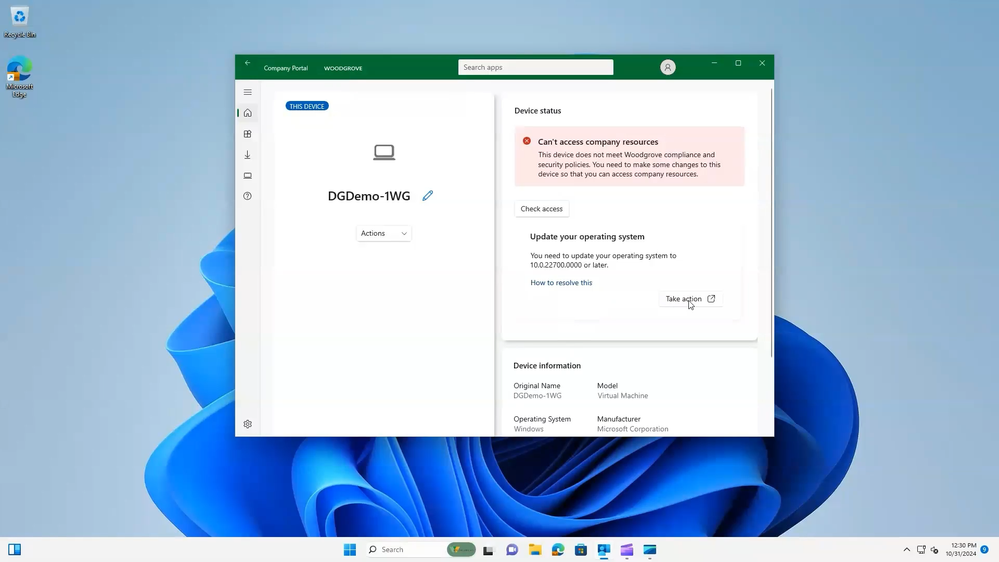This screenshot has height=562, width=999.
Task: Open the How to resolve this link
Action: pyautogui.click(x=561, y=283)
